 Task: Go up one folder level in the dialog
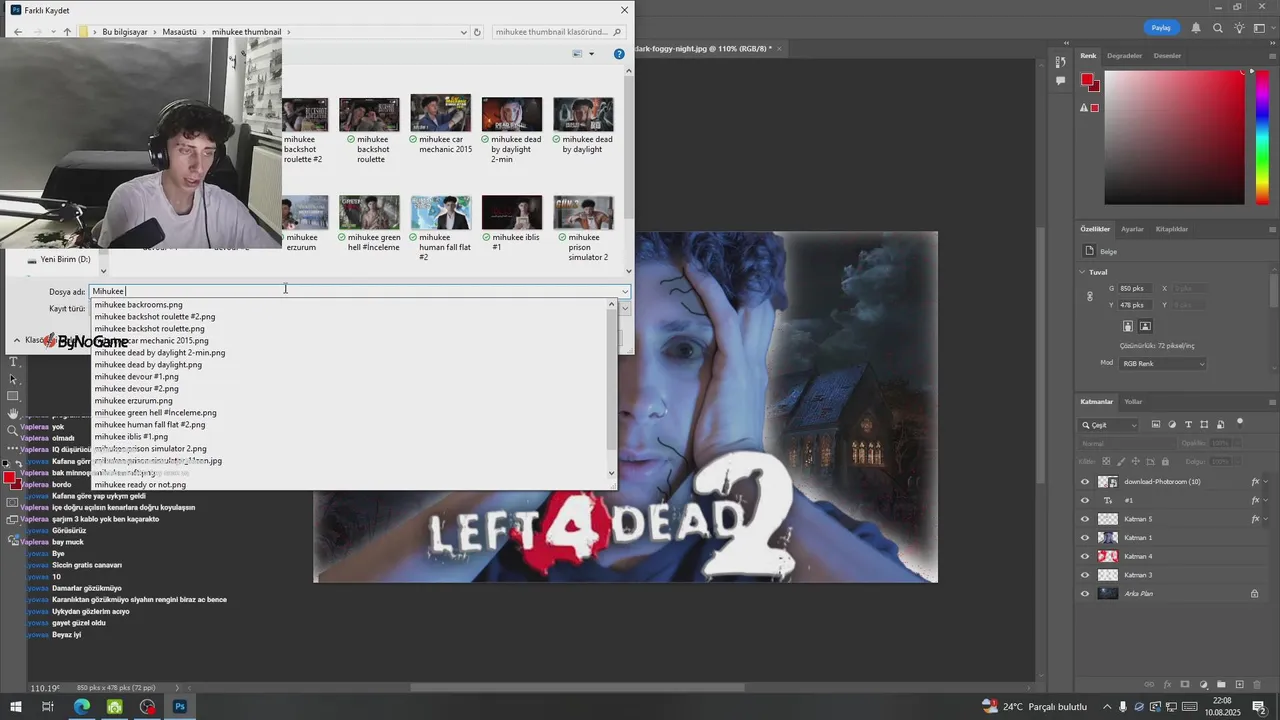[x=67, y=32]
